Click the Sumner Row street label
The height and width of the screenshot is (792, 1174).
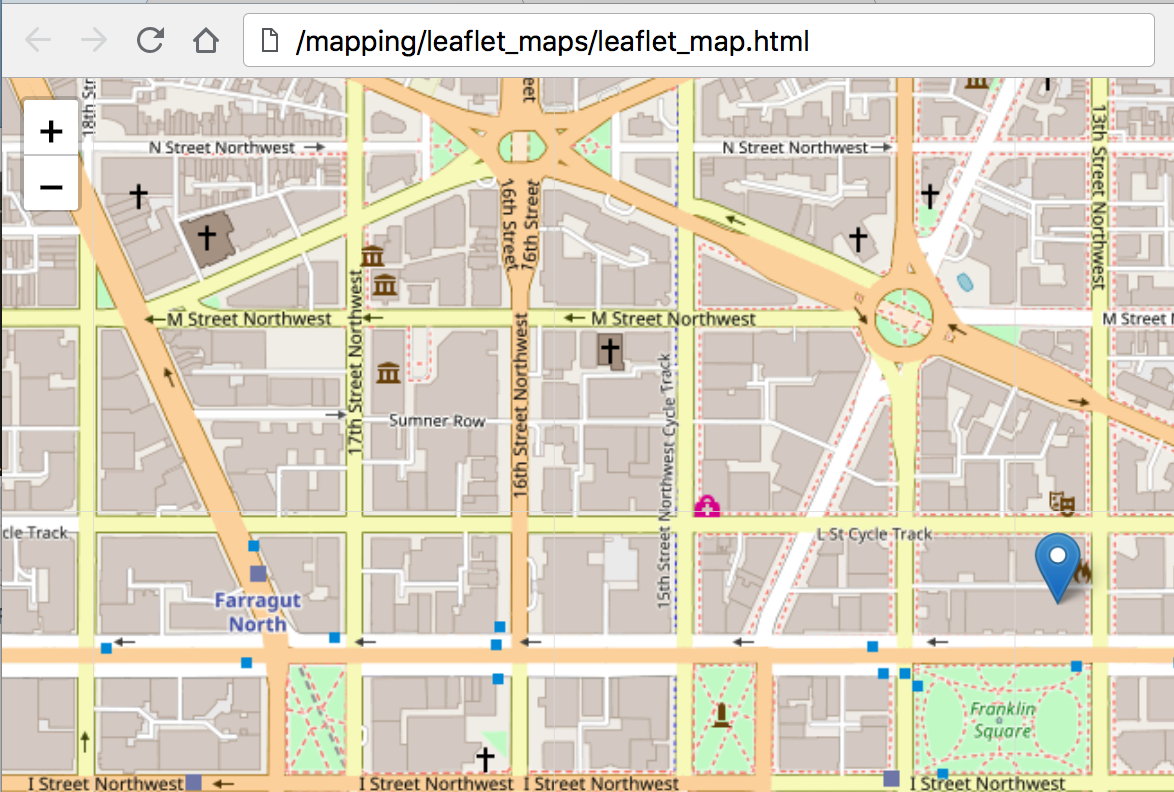coord(437,421)
